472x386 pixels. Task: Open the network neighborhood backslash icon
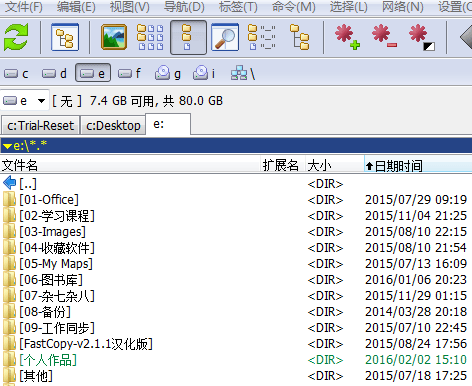click(x=243, y=73)
